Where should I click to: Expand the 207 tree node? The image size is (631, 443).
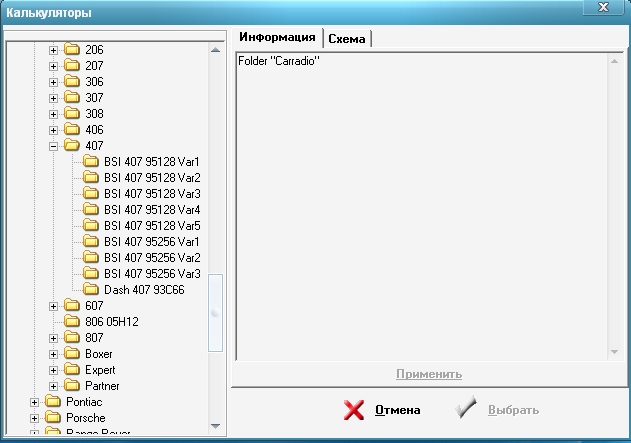(53, 66)
